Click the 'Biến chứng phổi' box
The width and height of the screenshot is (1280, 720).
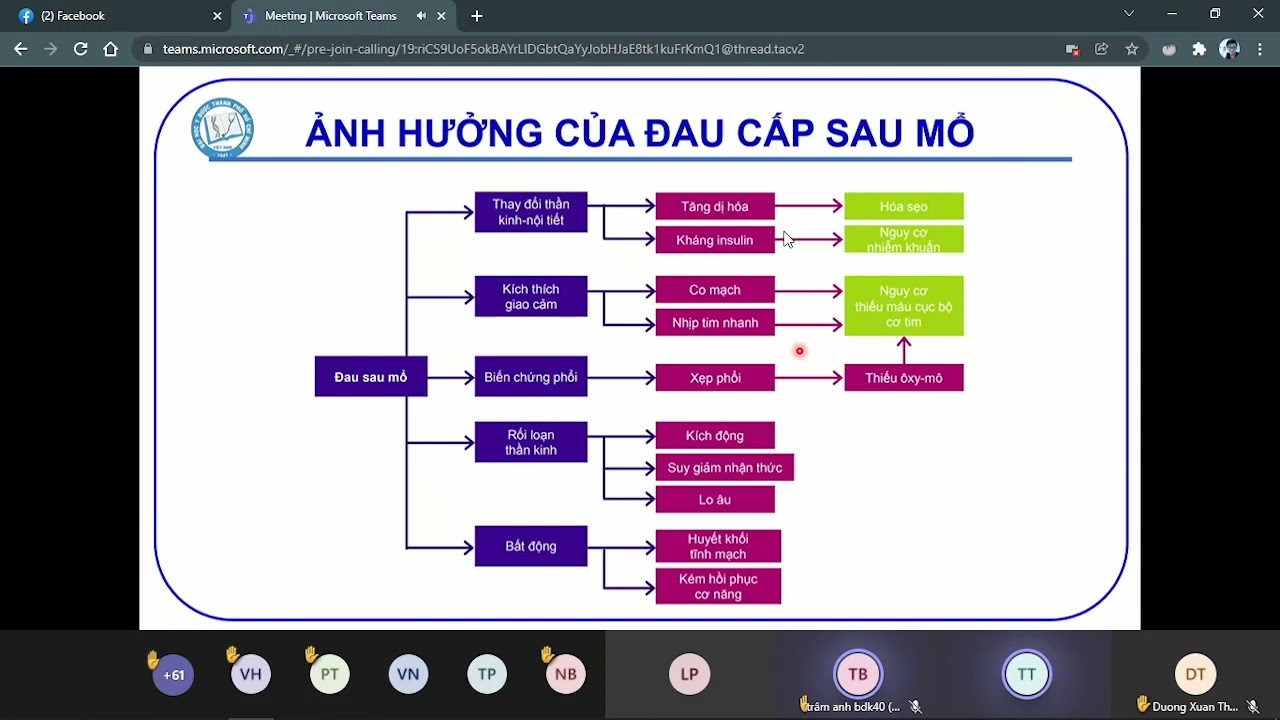[531, 377]
